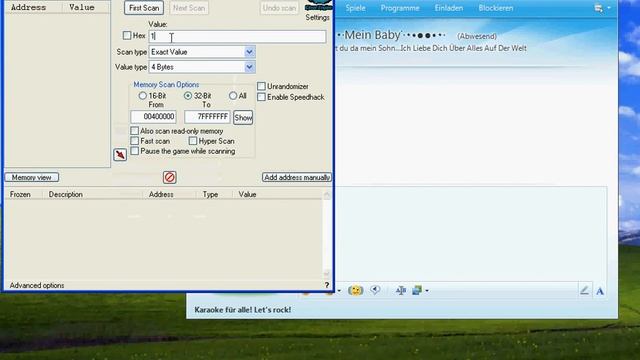640x360 pixels.
Task: Click the Messenger message text area
Action: point(473,233)
